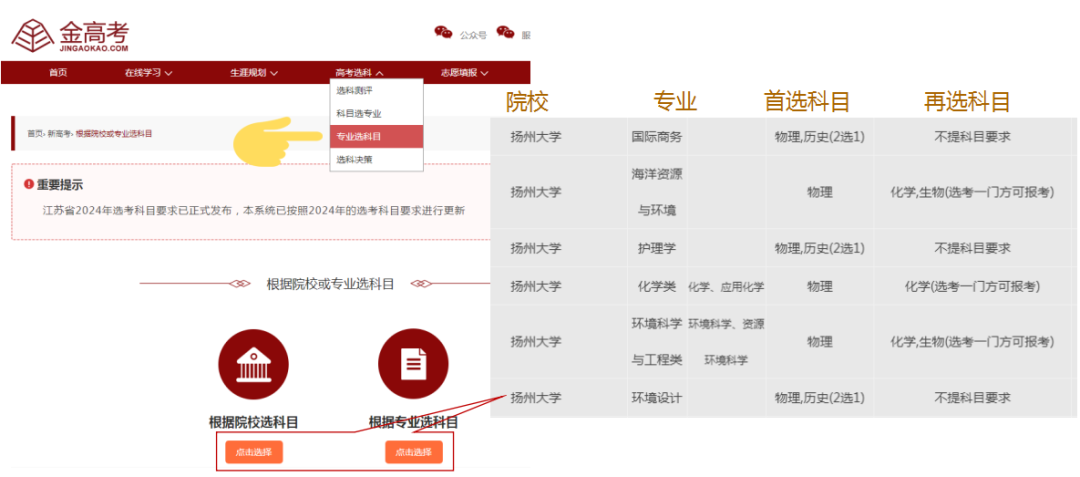Image resolution: width=1080 pixels, height=477 pixels.
Task: Click the 江苏省2024年选考科目要求 notice text
Action: click(254, 210)
